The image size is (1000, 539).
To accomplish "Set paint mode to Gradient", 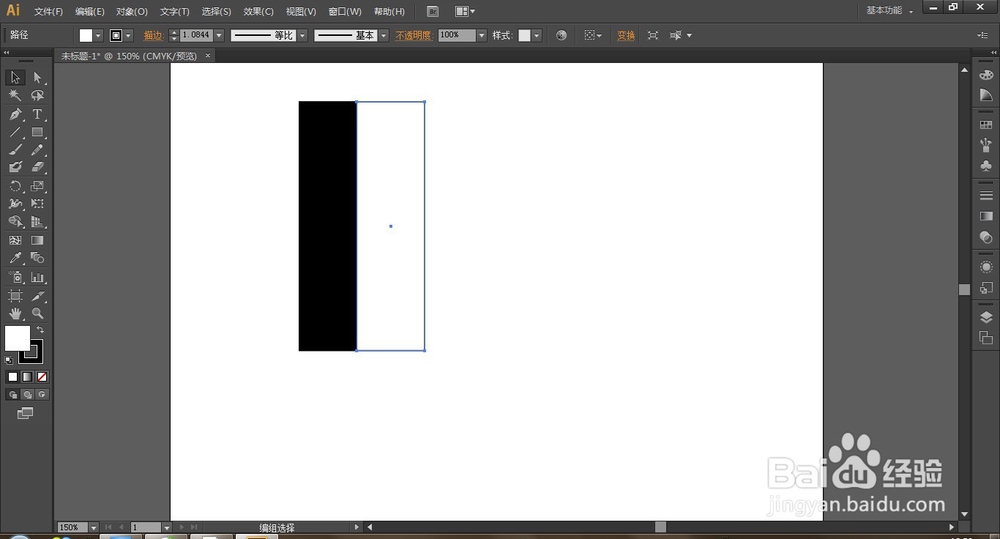I will tap(27, 377).
